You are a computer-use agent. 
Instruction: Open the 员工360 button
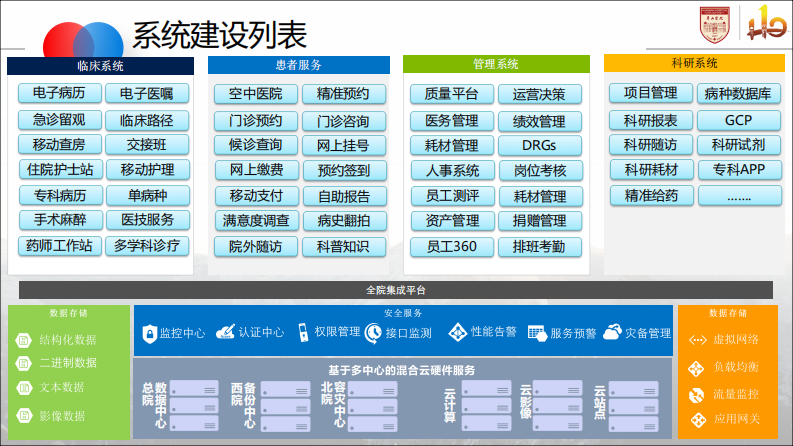point(452,247)
